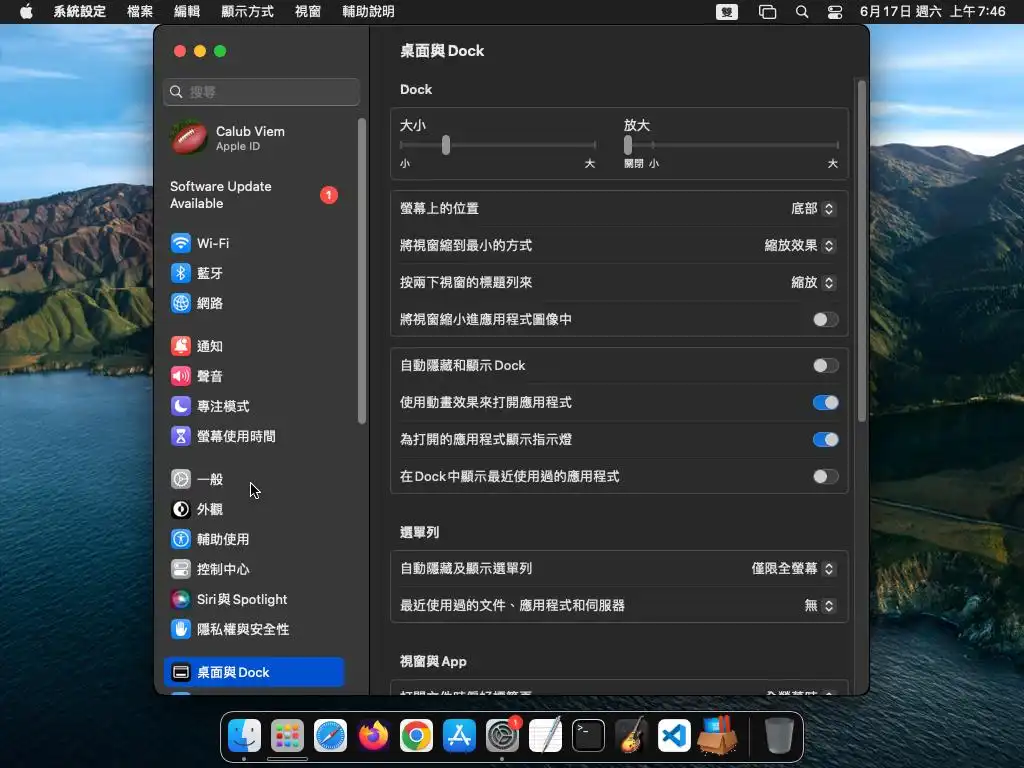The width and height of the screenshot is (1024, 768).
Task: Open 輔助說明 help menu
Action: pyautogui.click(x=368, y=12)
